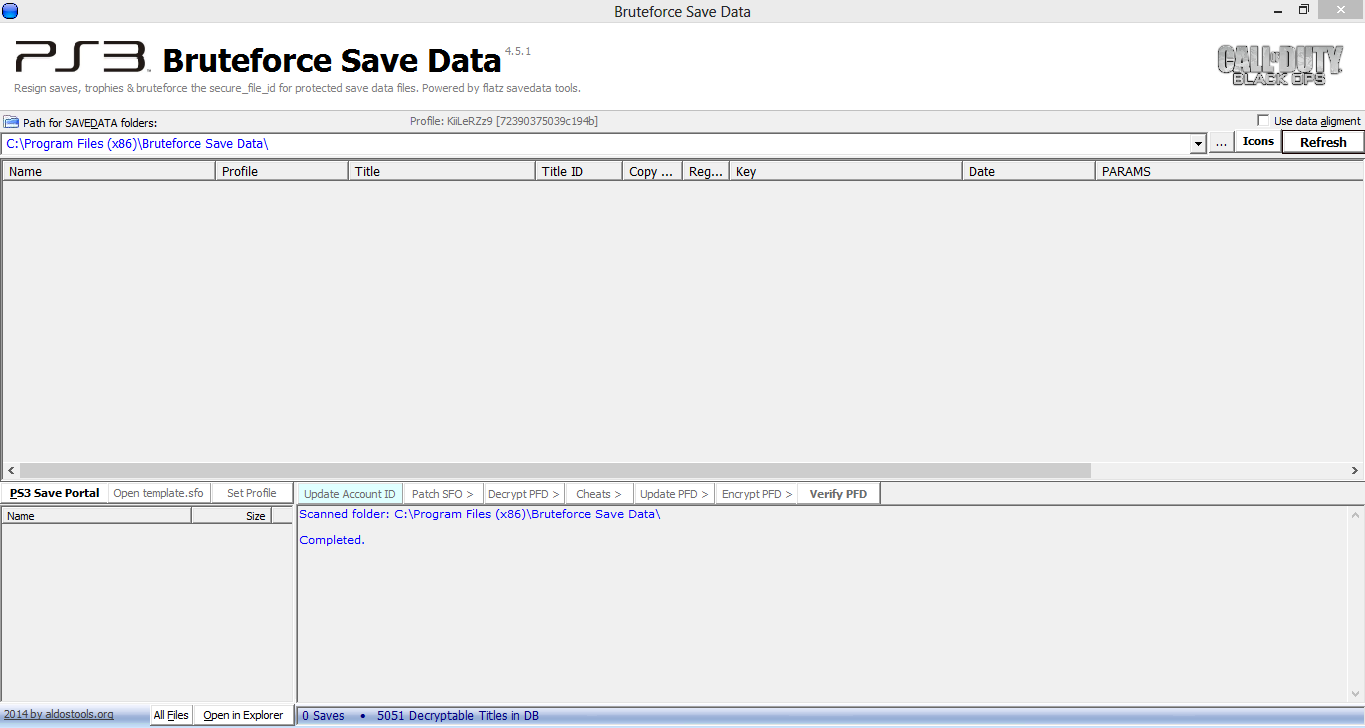Click Update Account ID
The height and width of the screenshot is (728, 1365).
350,494
